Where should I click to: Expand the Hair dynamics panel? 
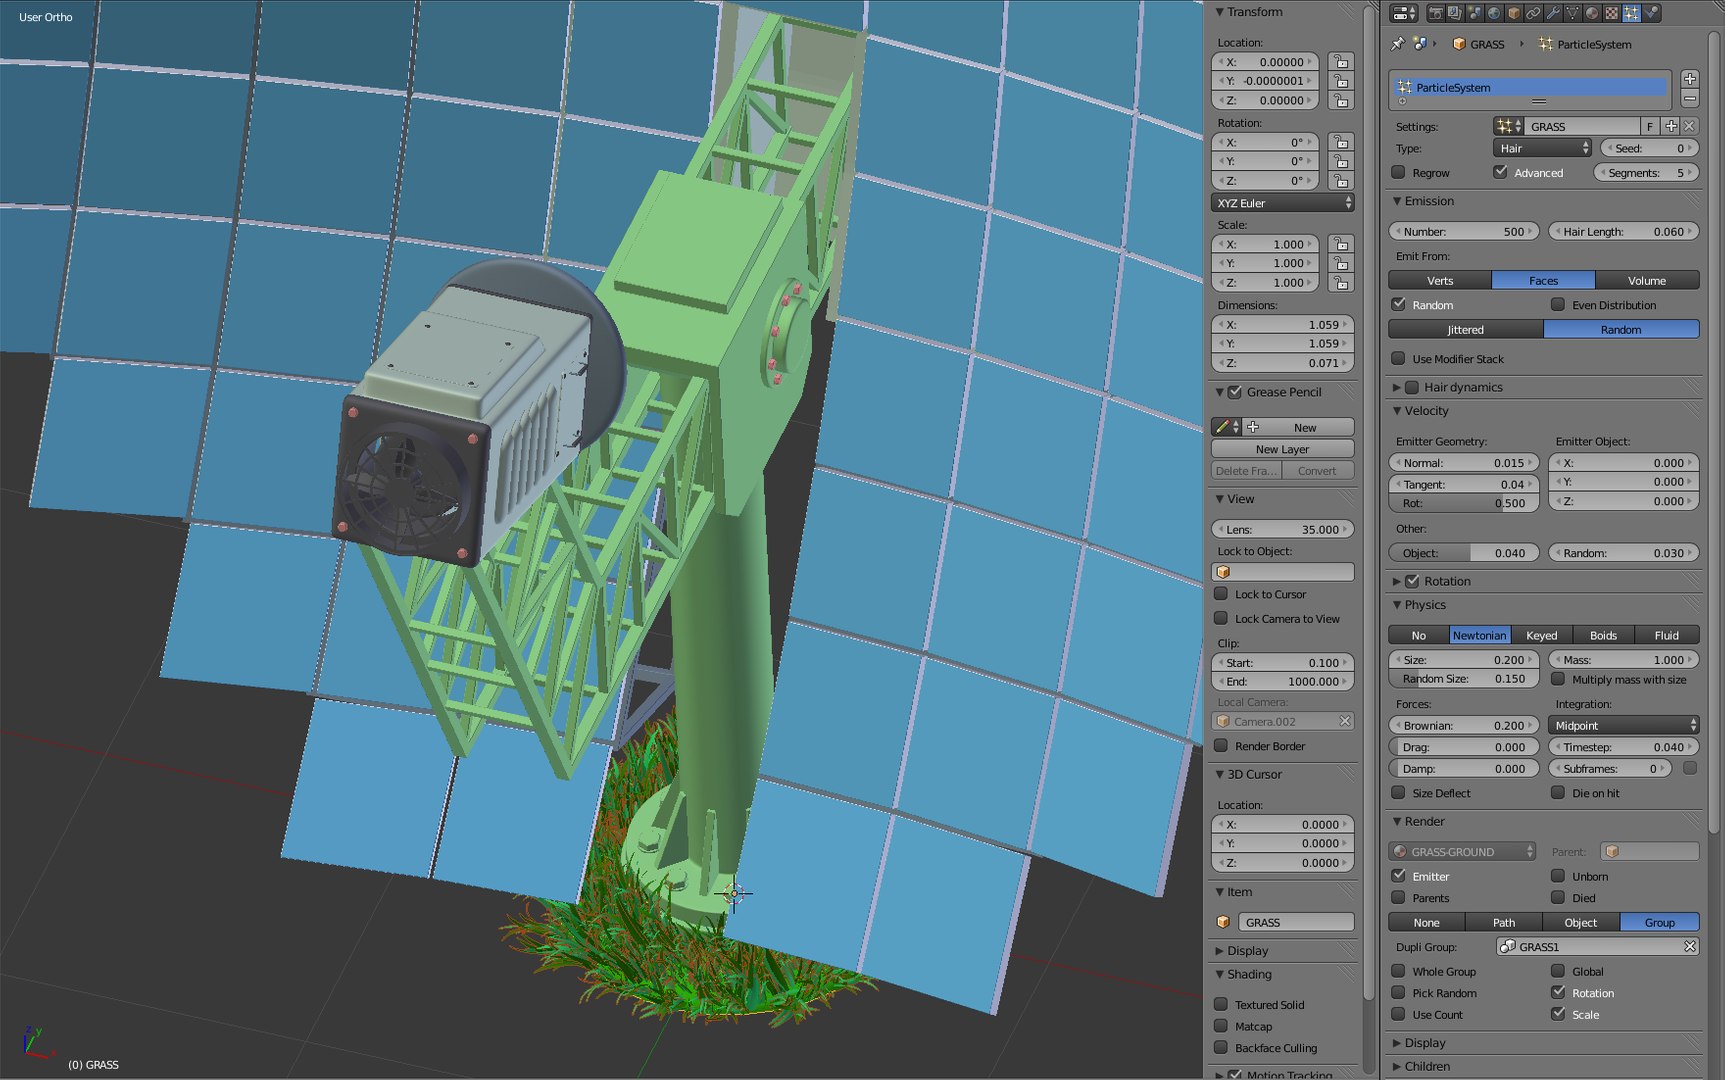tap(1397, 387)
